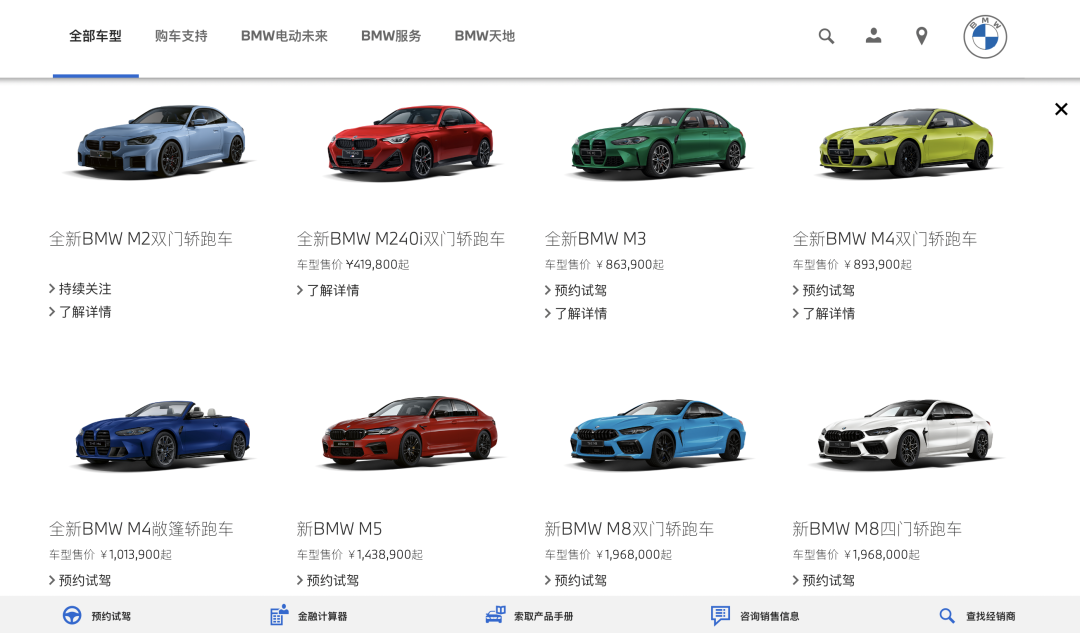Open the user account icon

coord(873,36)
